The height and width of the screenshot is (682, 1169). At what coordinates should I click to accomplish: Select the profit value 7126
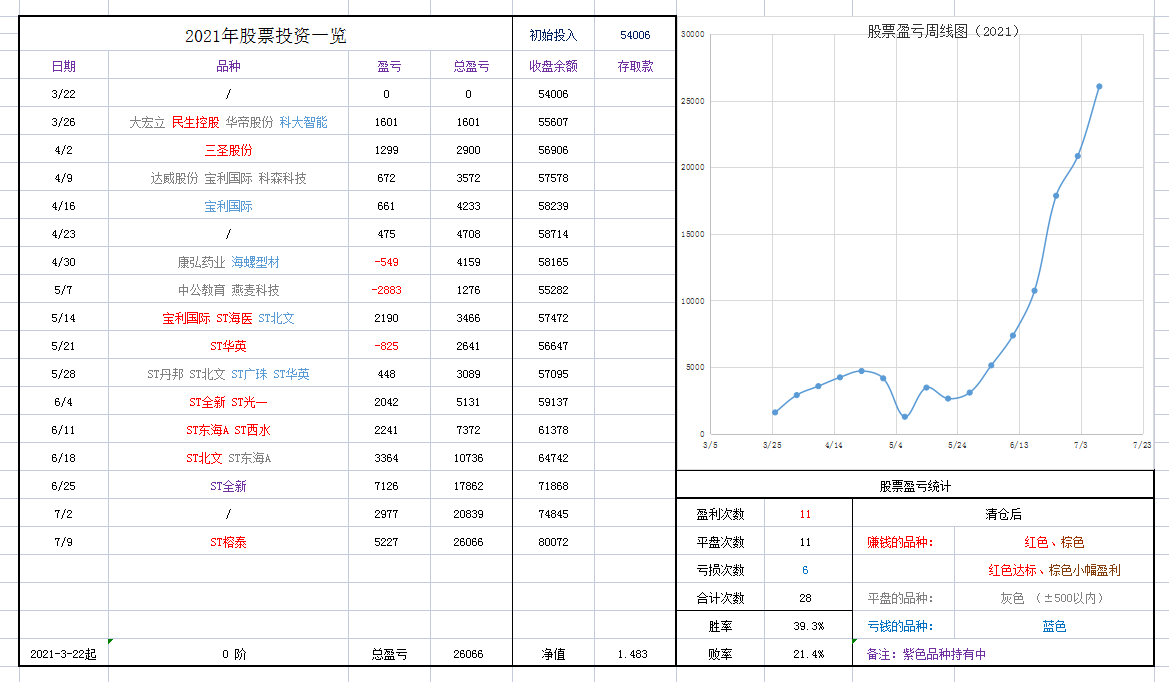386,486
